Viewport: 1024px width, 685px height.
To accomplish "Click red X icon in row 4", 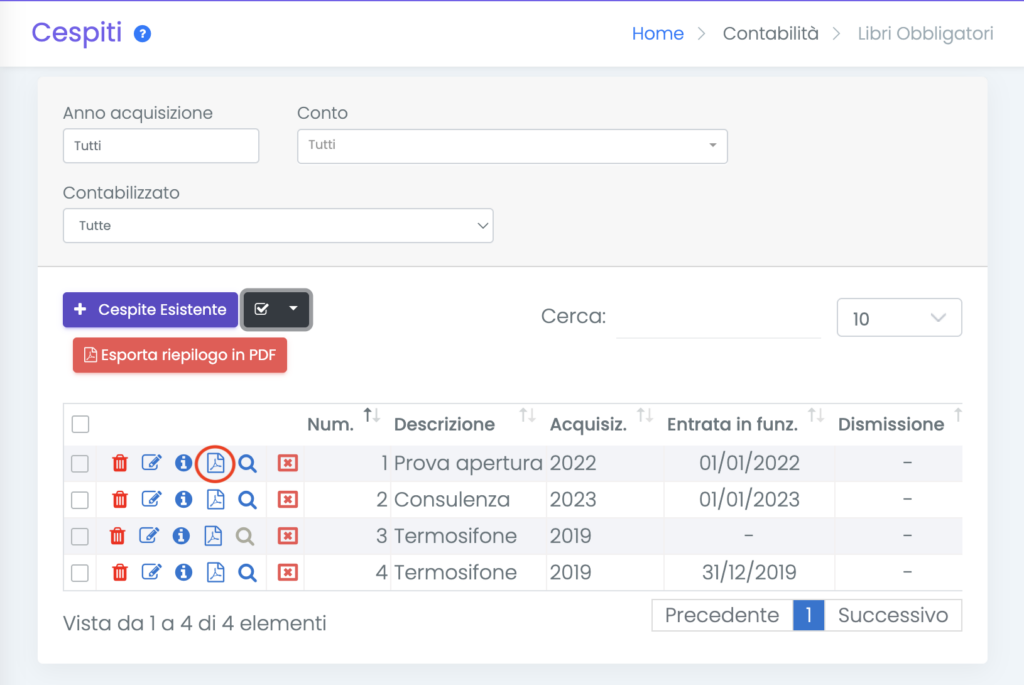I will 288,573.
